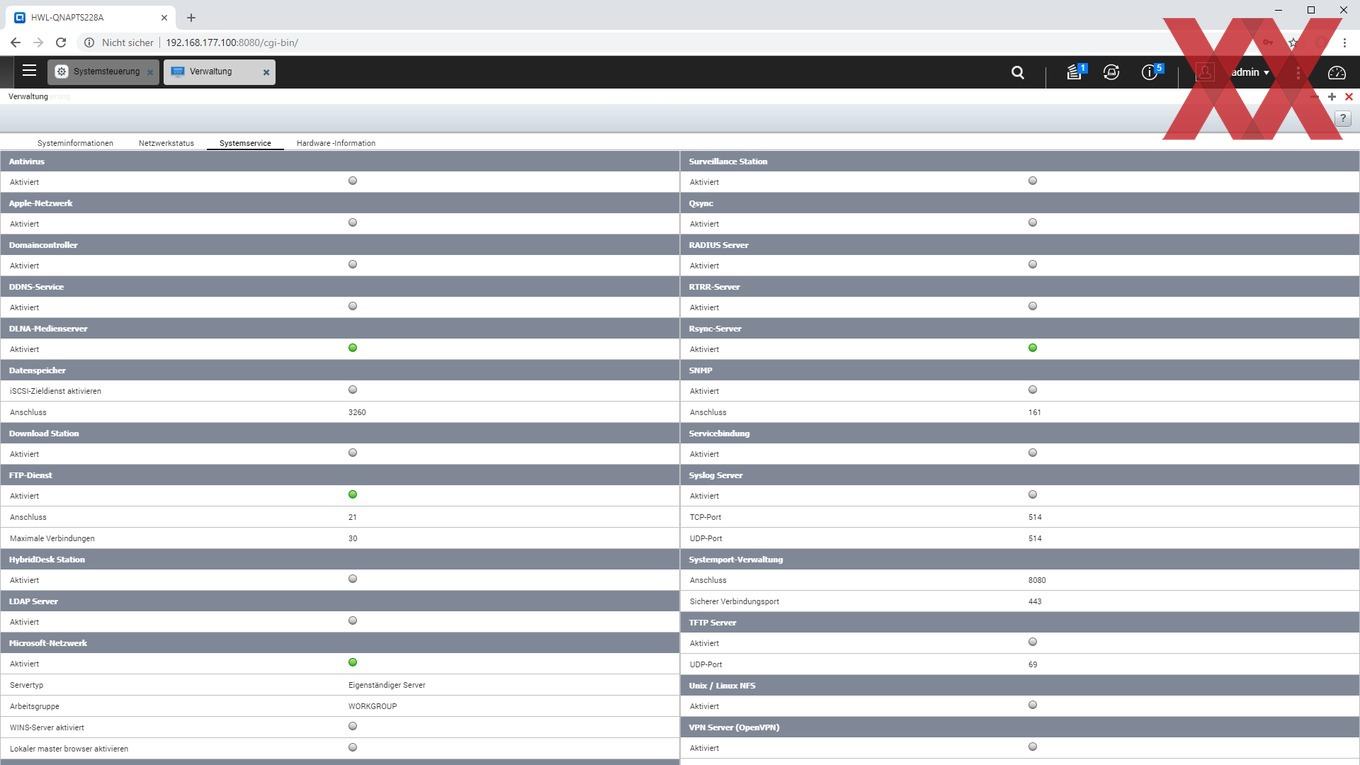1360x765 pixels.
Task: Click the Servicebindung section header
Action: [x=1020, y=433]
